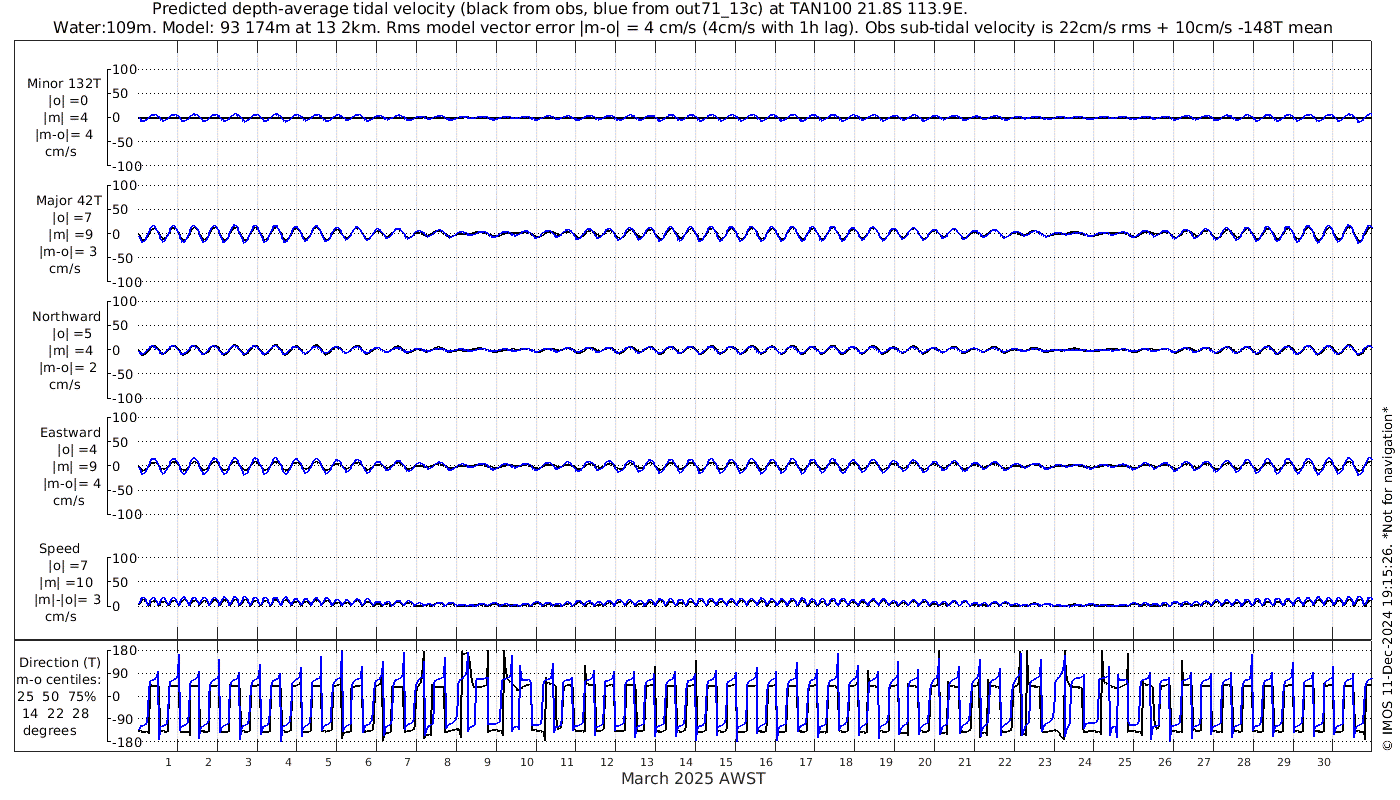Image resolution: width=1400 pixels, height=800 pixels.
Task: Click the '-50' tick of the Northward panel
Action: point(124,374)
